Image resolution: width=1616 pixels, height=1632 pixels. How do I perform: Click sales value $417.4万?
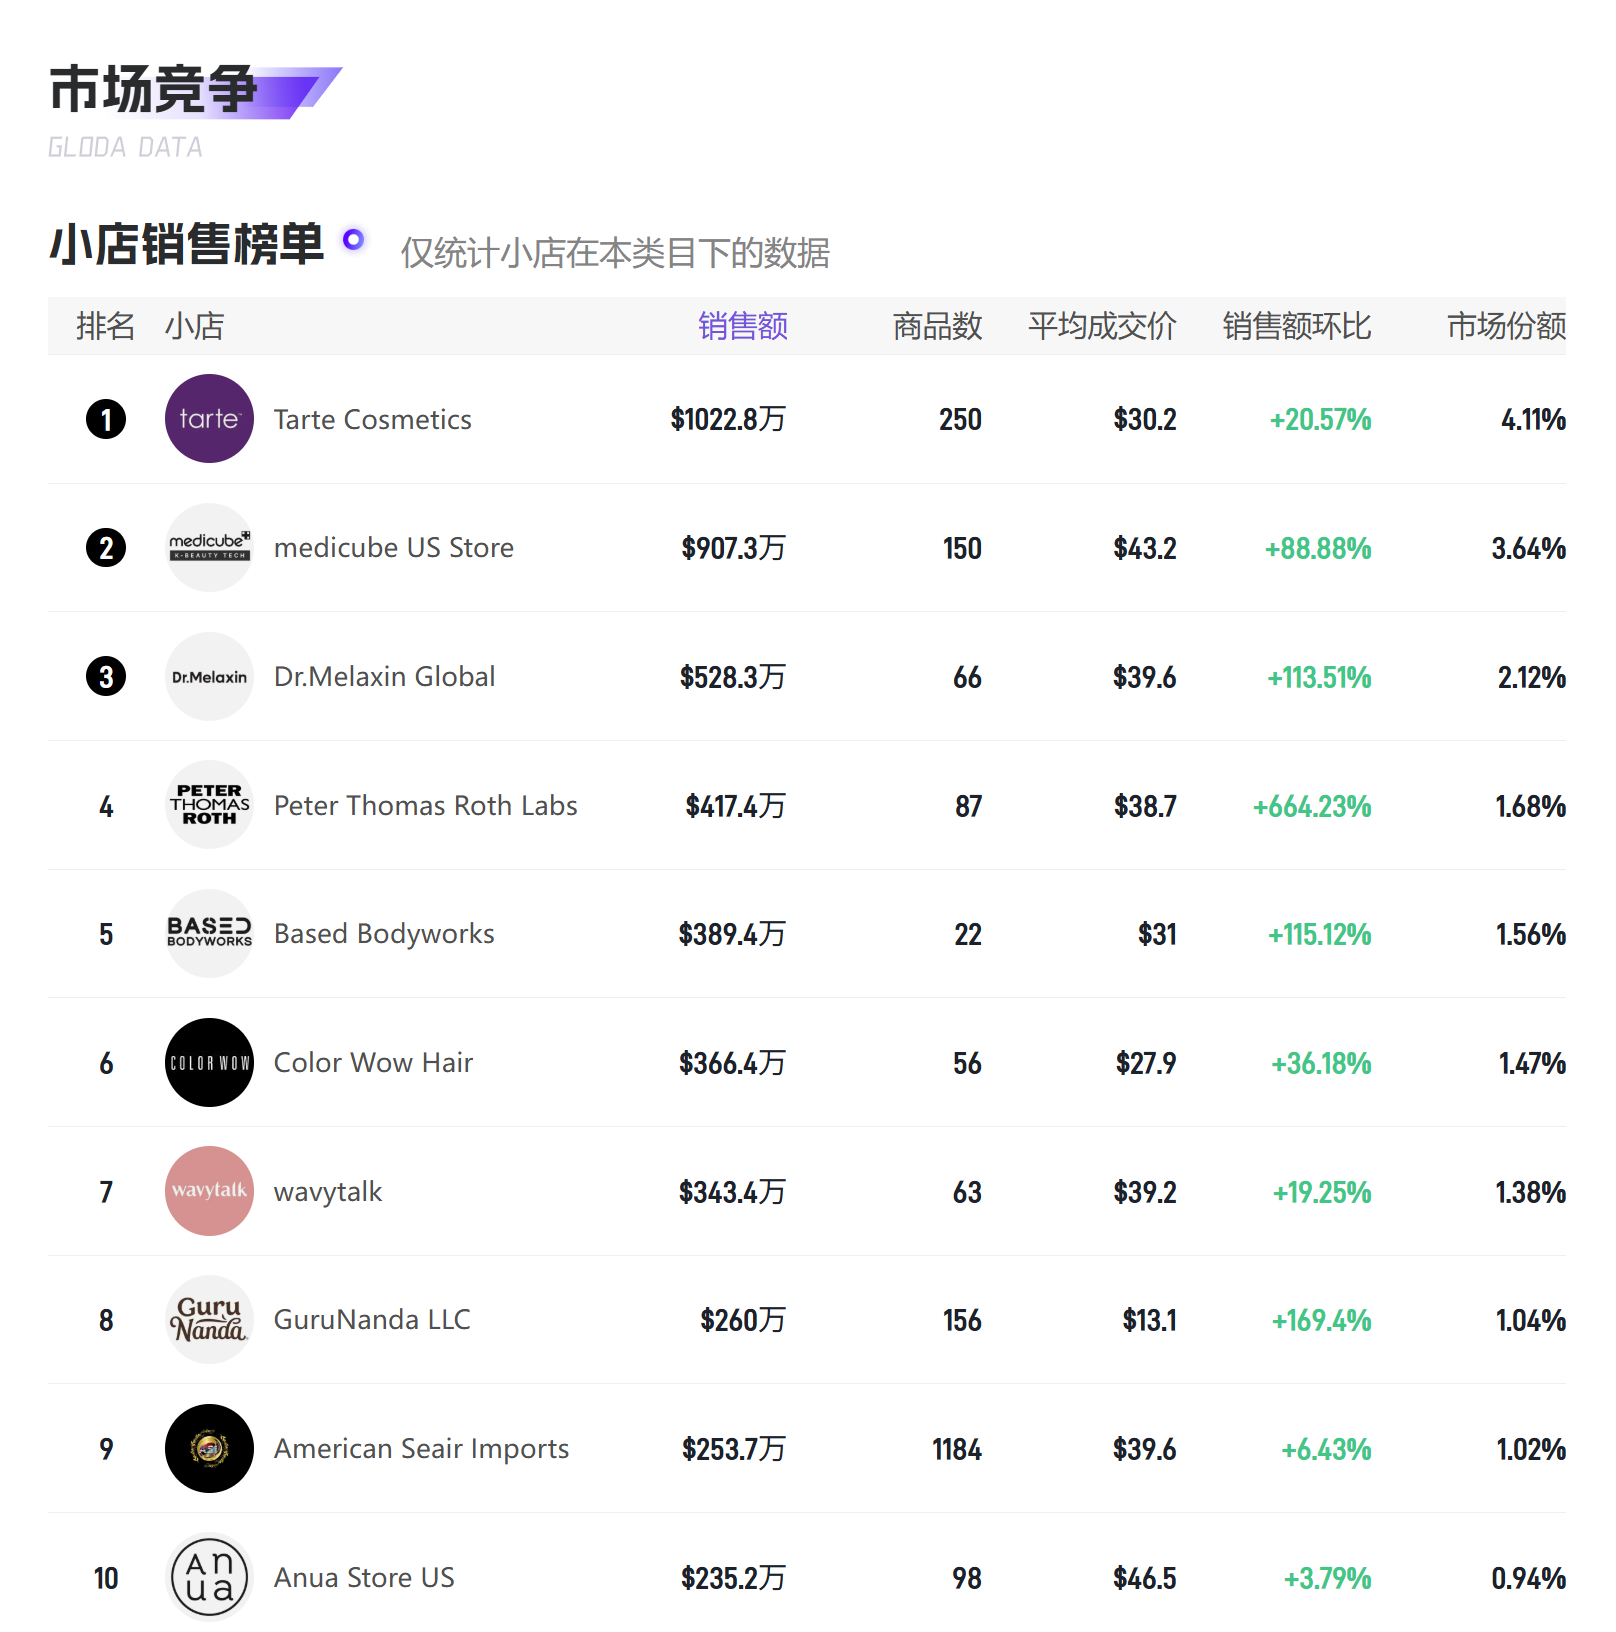point(736,806)
